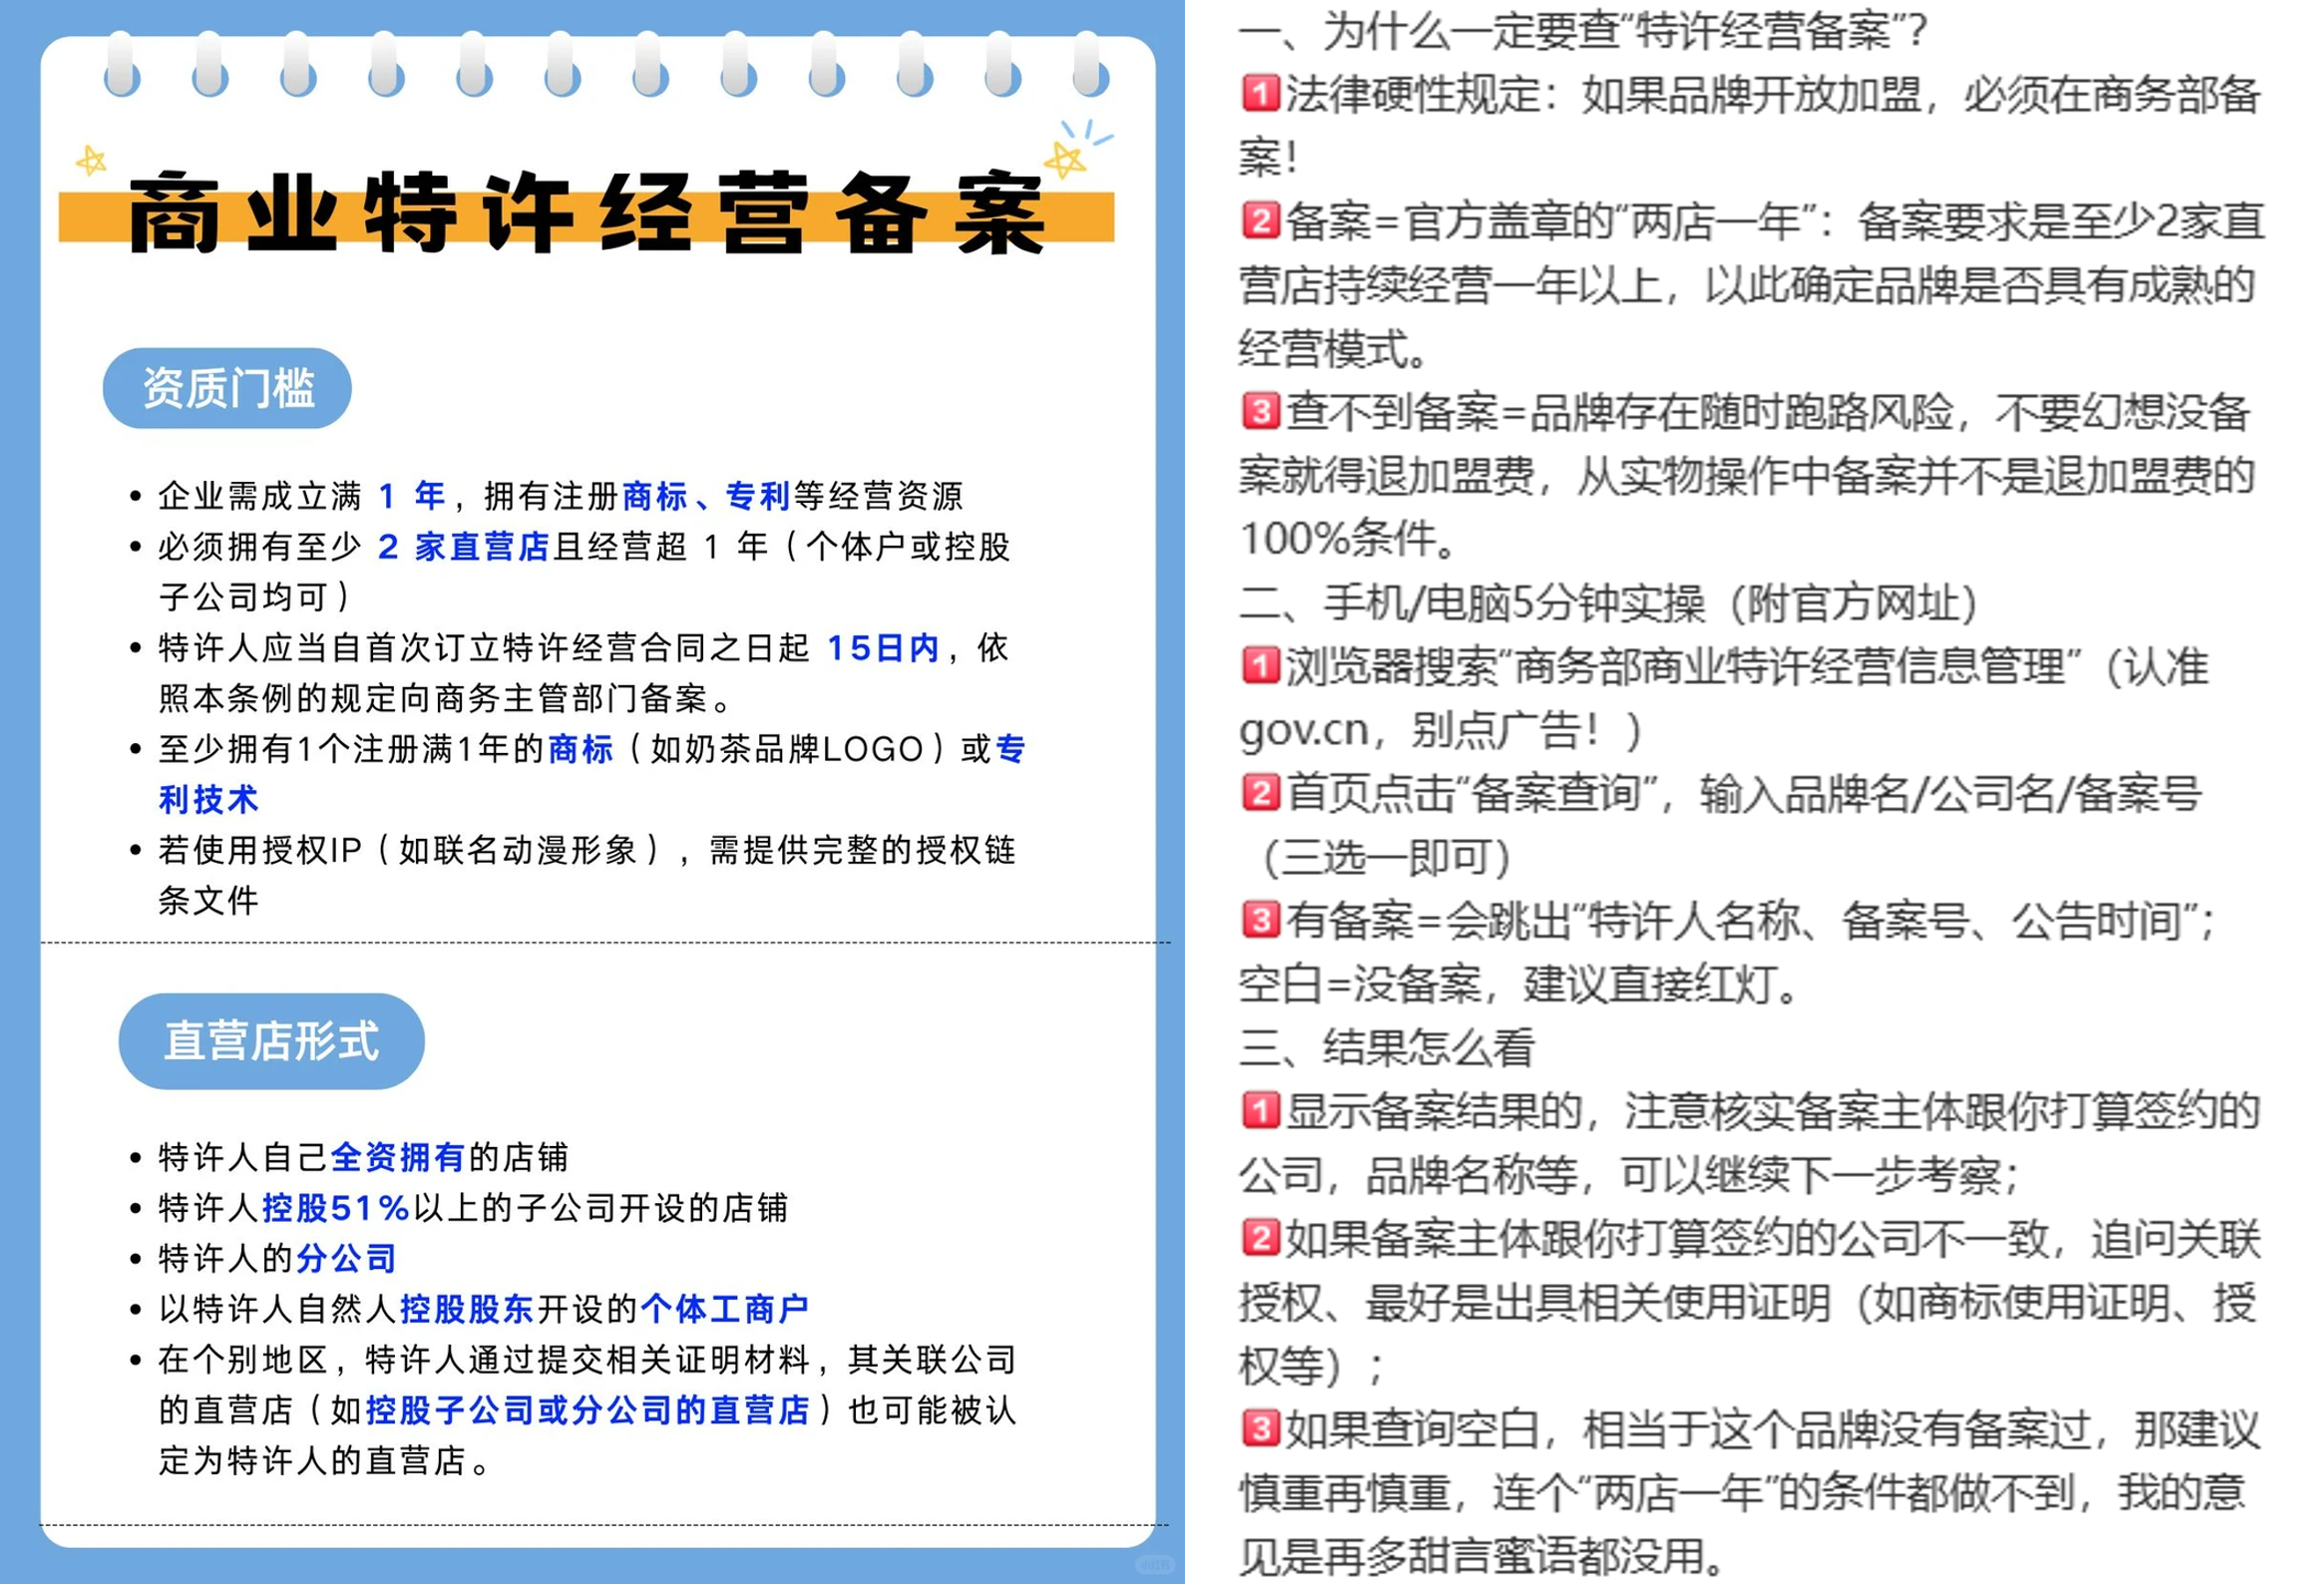Click the 资质门槛 pill label

tap(227, 388)
